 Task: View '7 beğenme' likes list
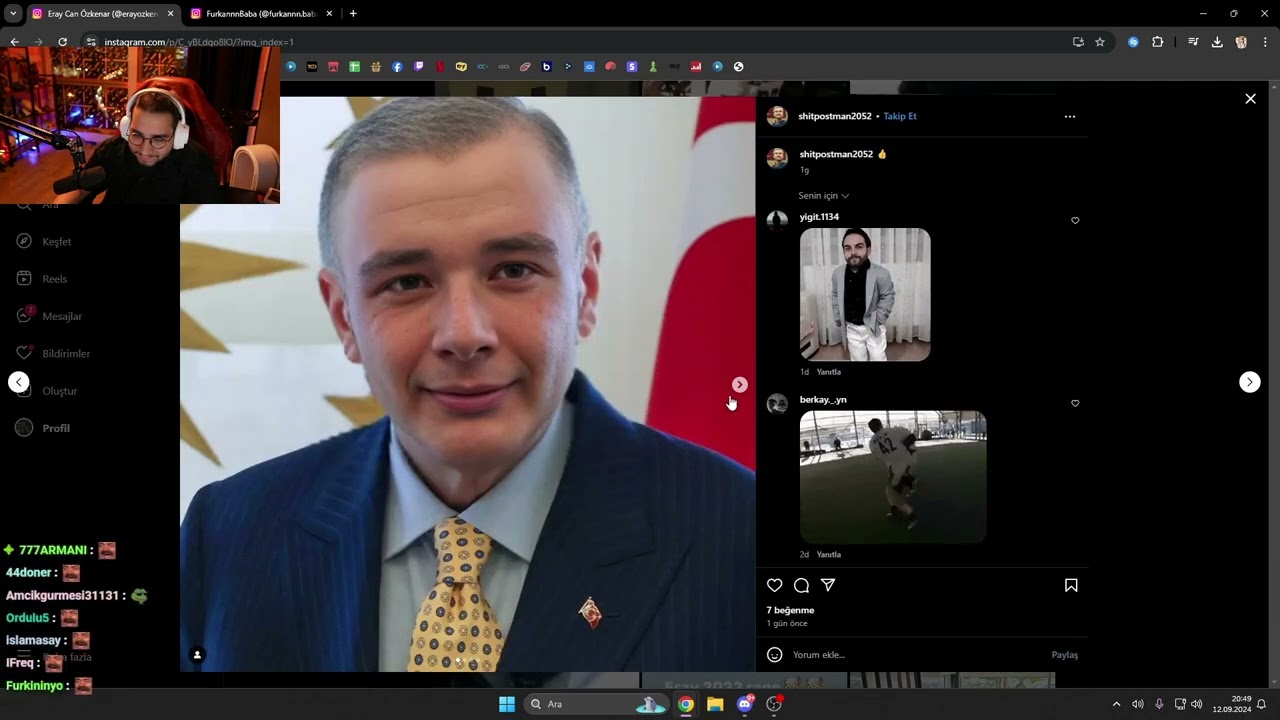790,610
